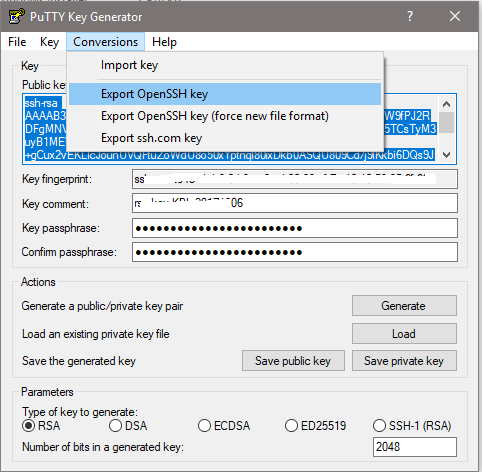
Task: Click public key box scroll up arrow
Action: pos(446,104)
